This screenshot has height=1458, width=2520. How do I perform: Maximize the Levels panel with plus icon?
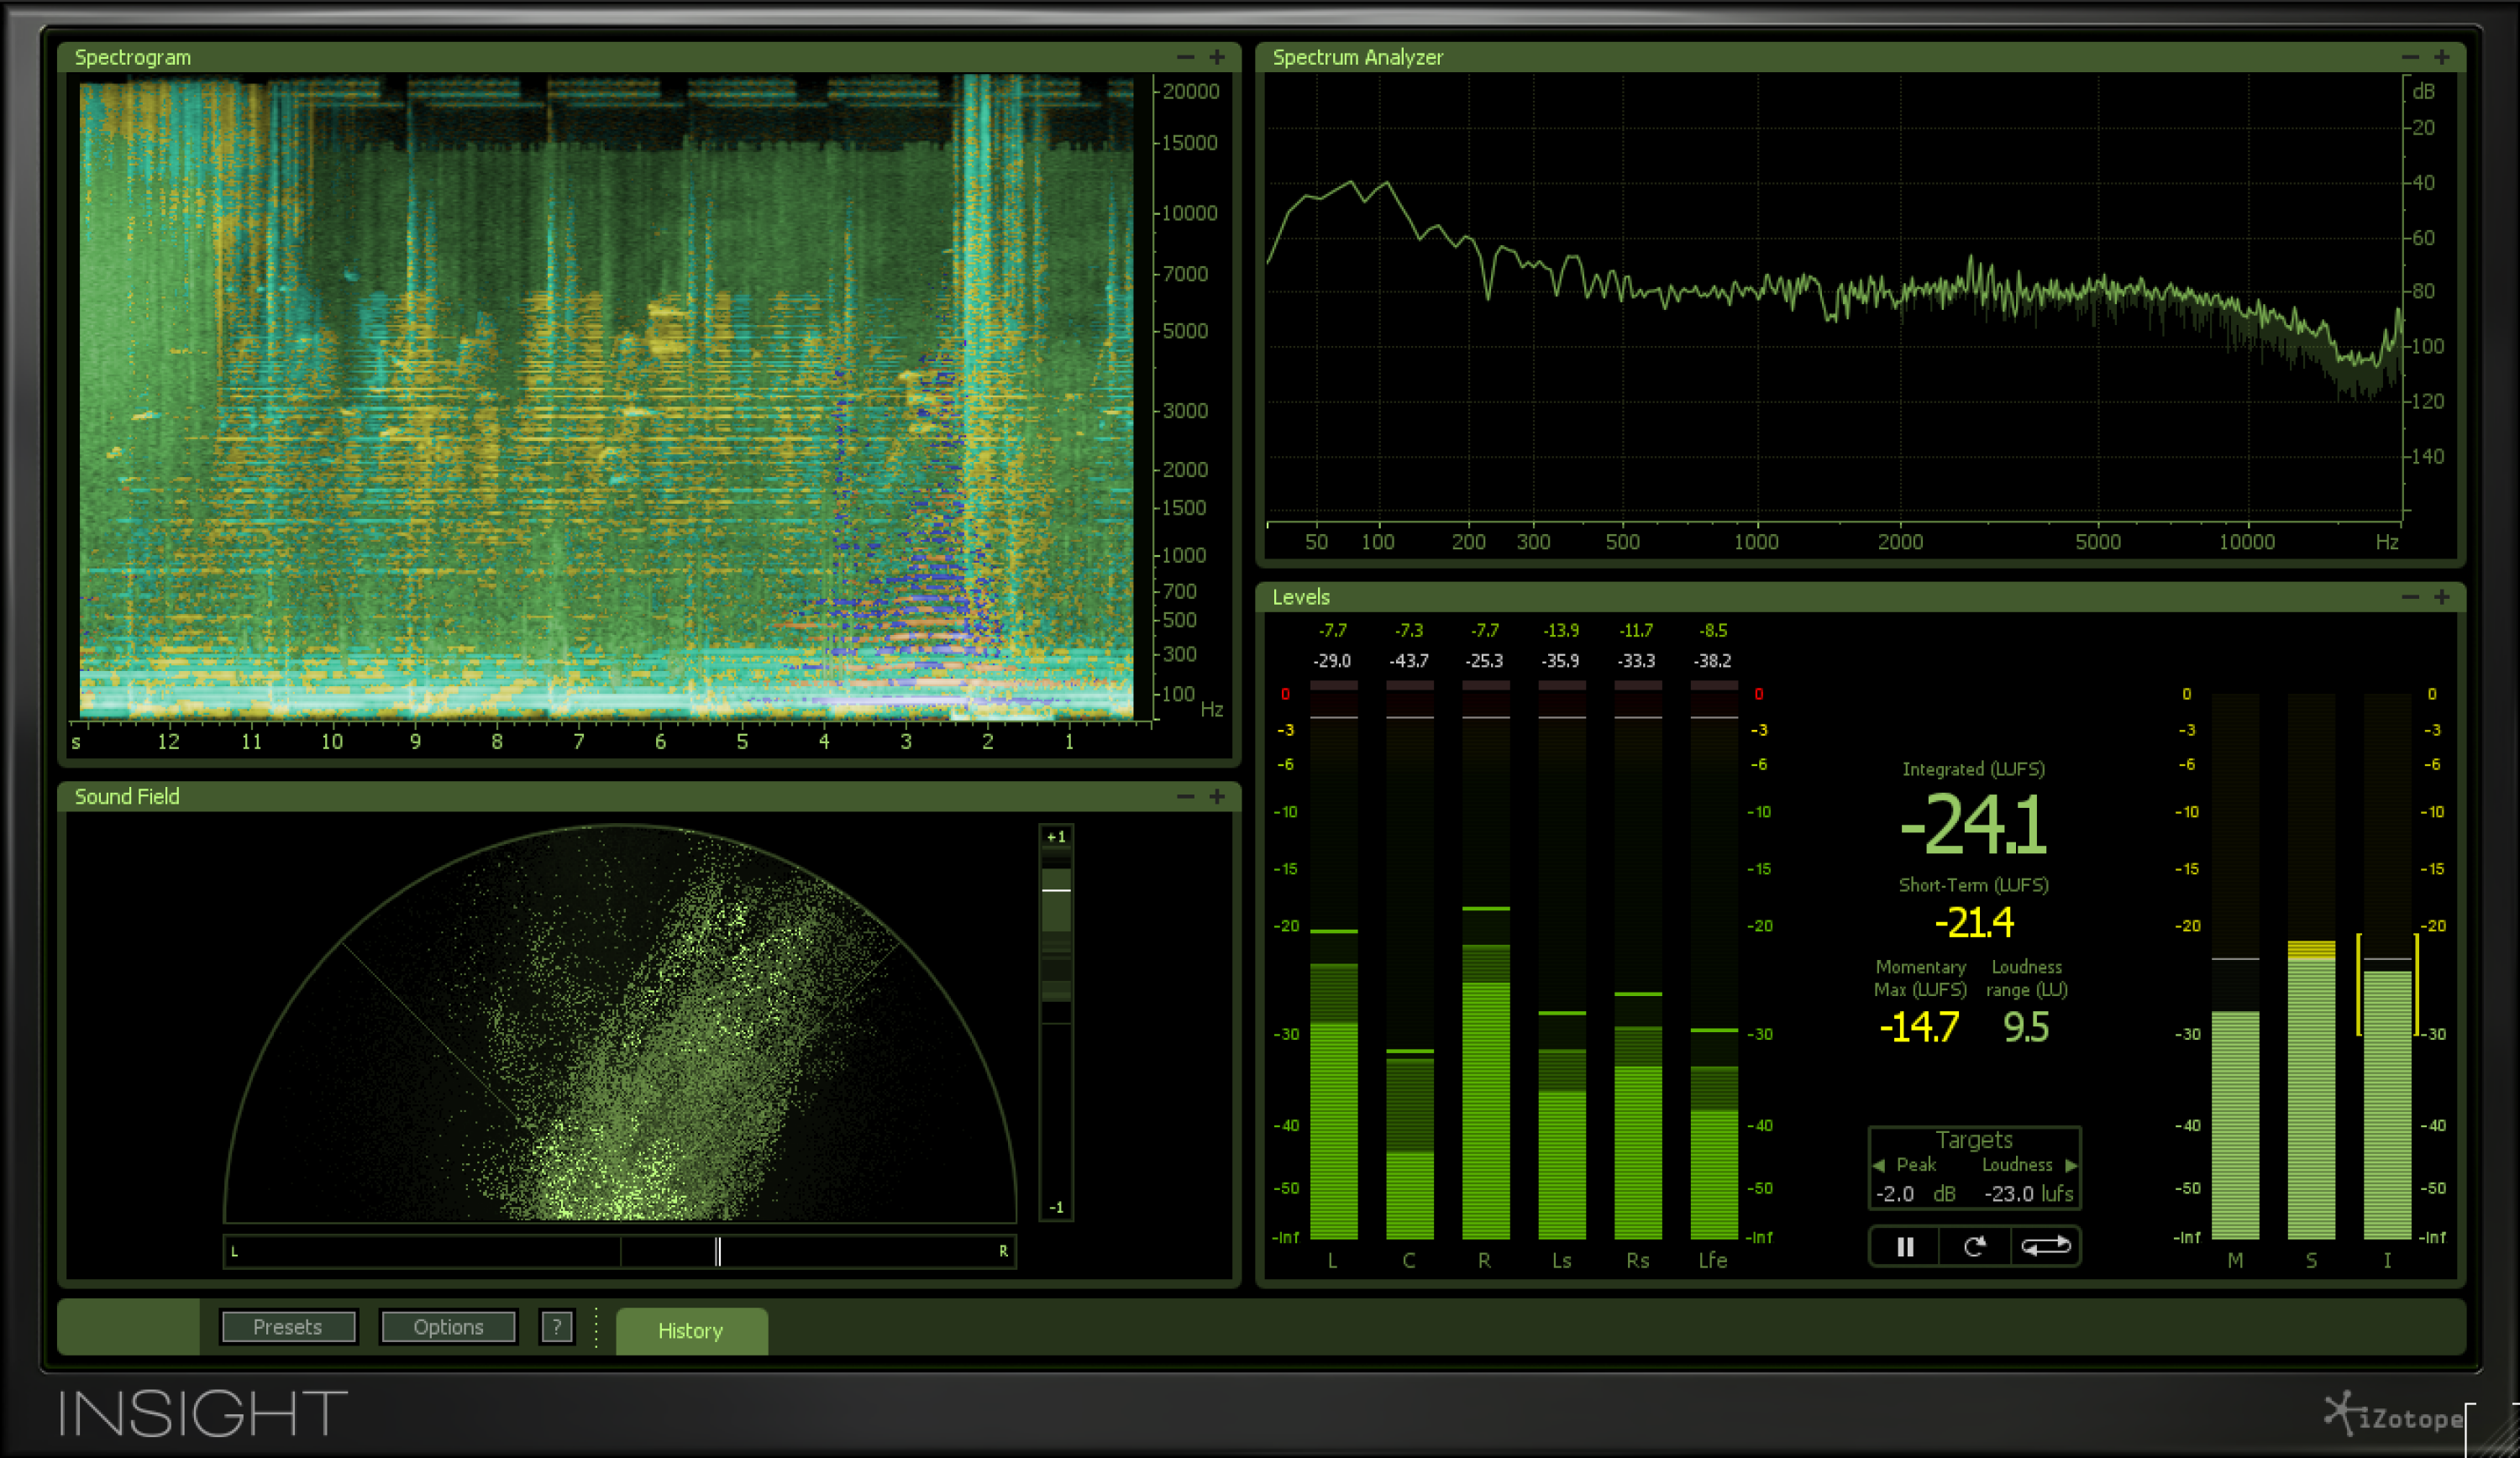click(2442, 597)
